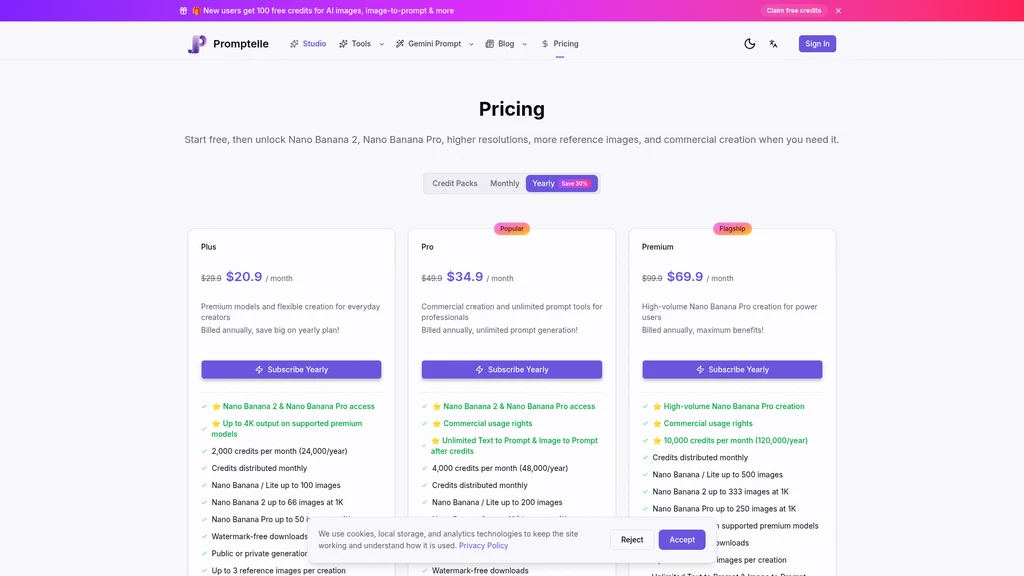This screenshot has height=576, width=1024.
Task: Click Claim free credits button
Action: [793, 10]
